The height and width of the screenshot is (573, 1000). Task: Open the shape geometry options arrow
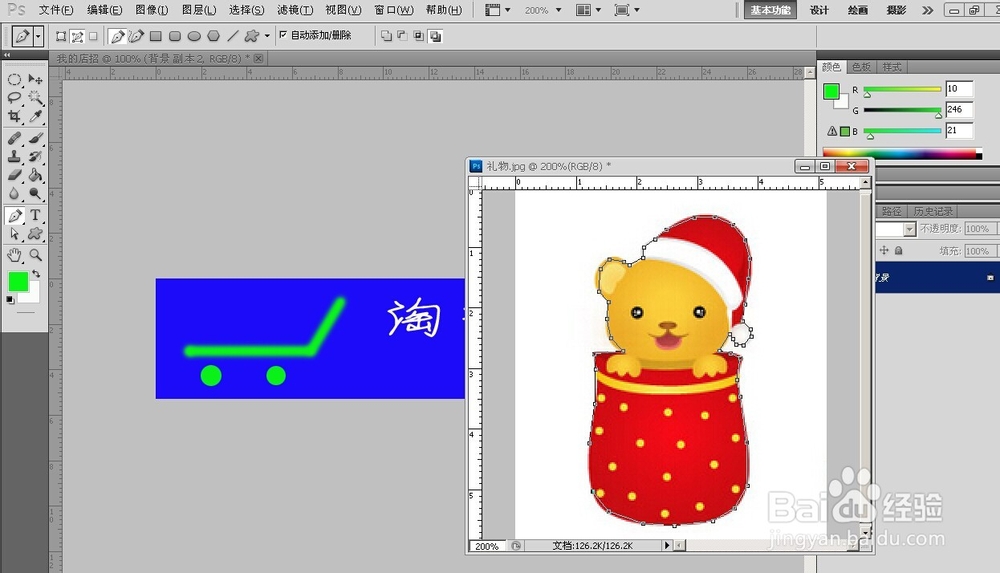click(x=267, y=36)
